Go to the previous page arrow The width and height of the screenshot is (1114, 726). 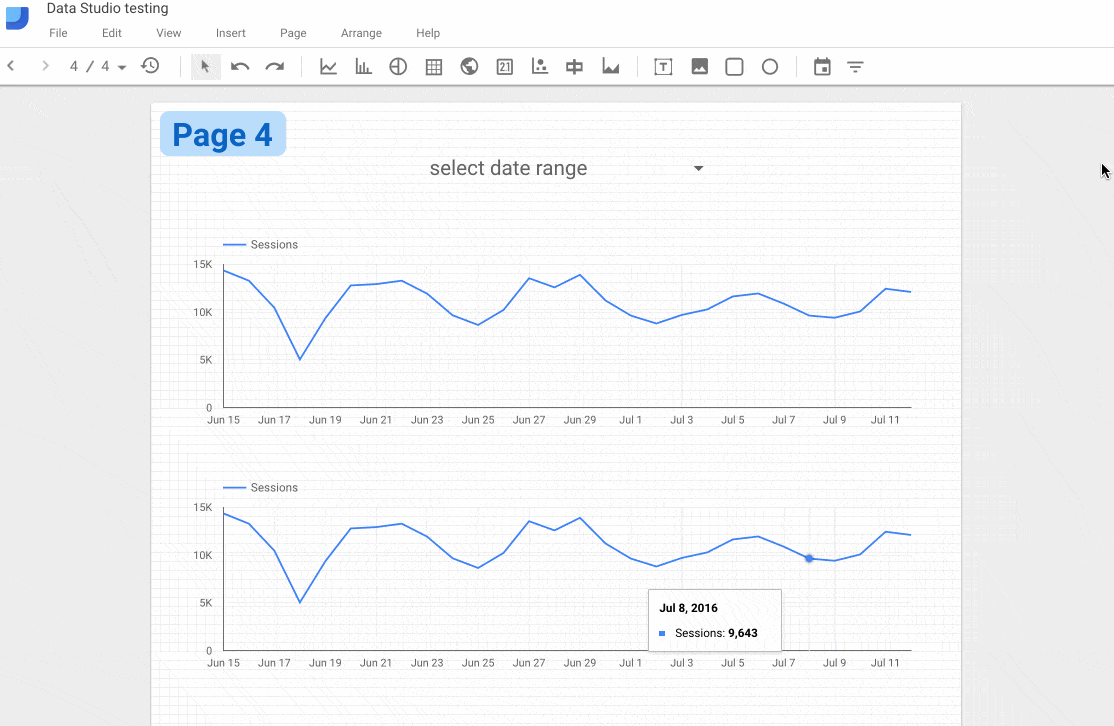(x=11, y=67)
